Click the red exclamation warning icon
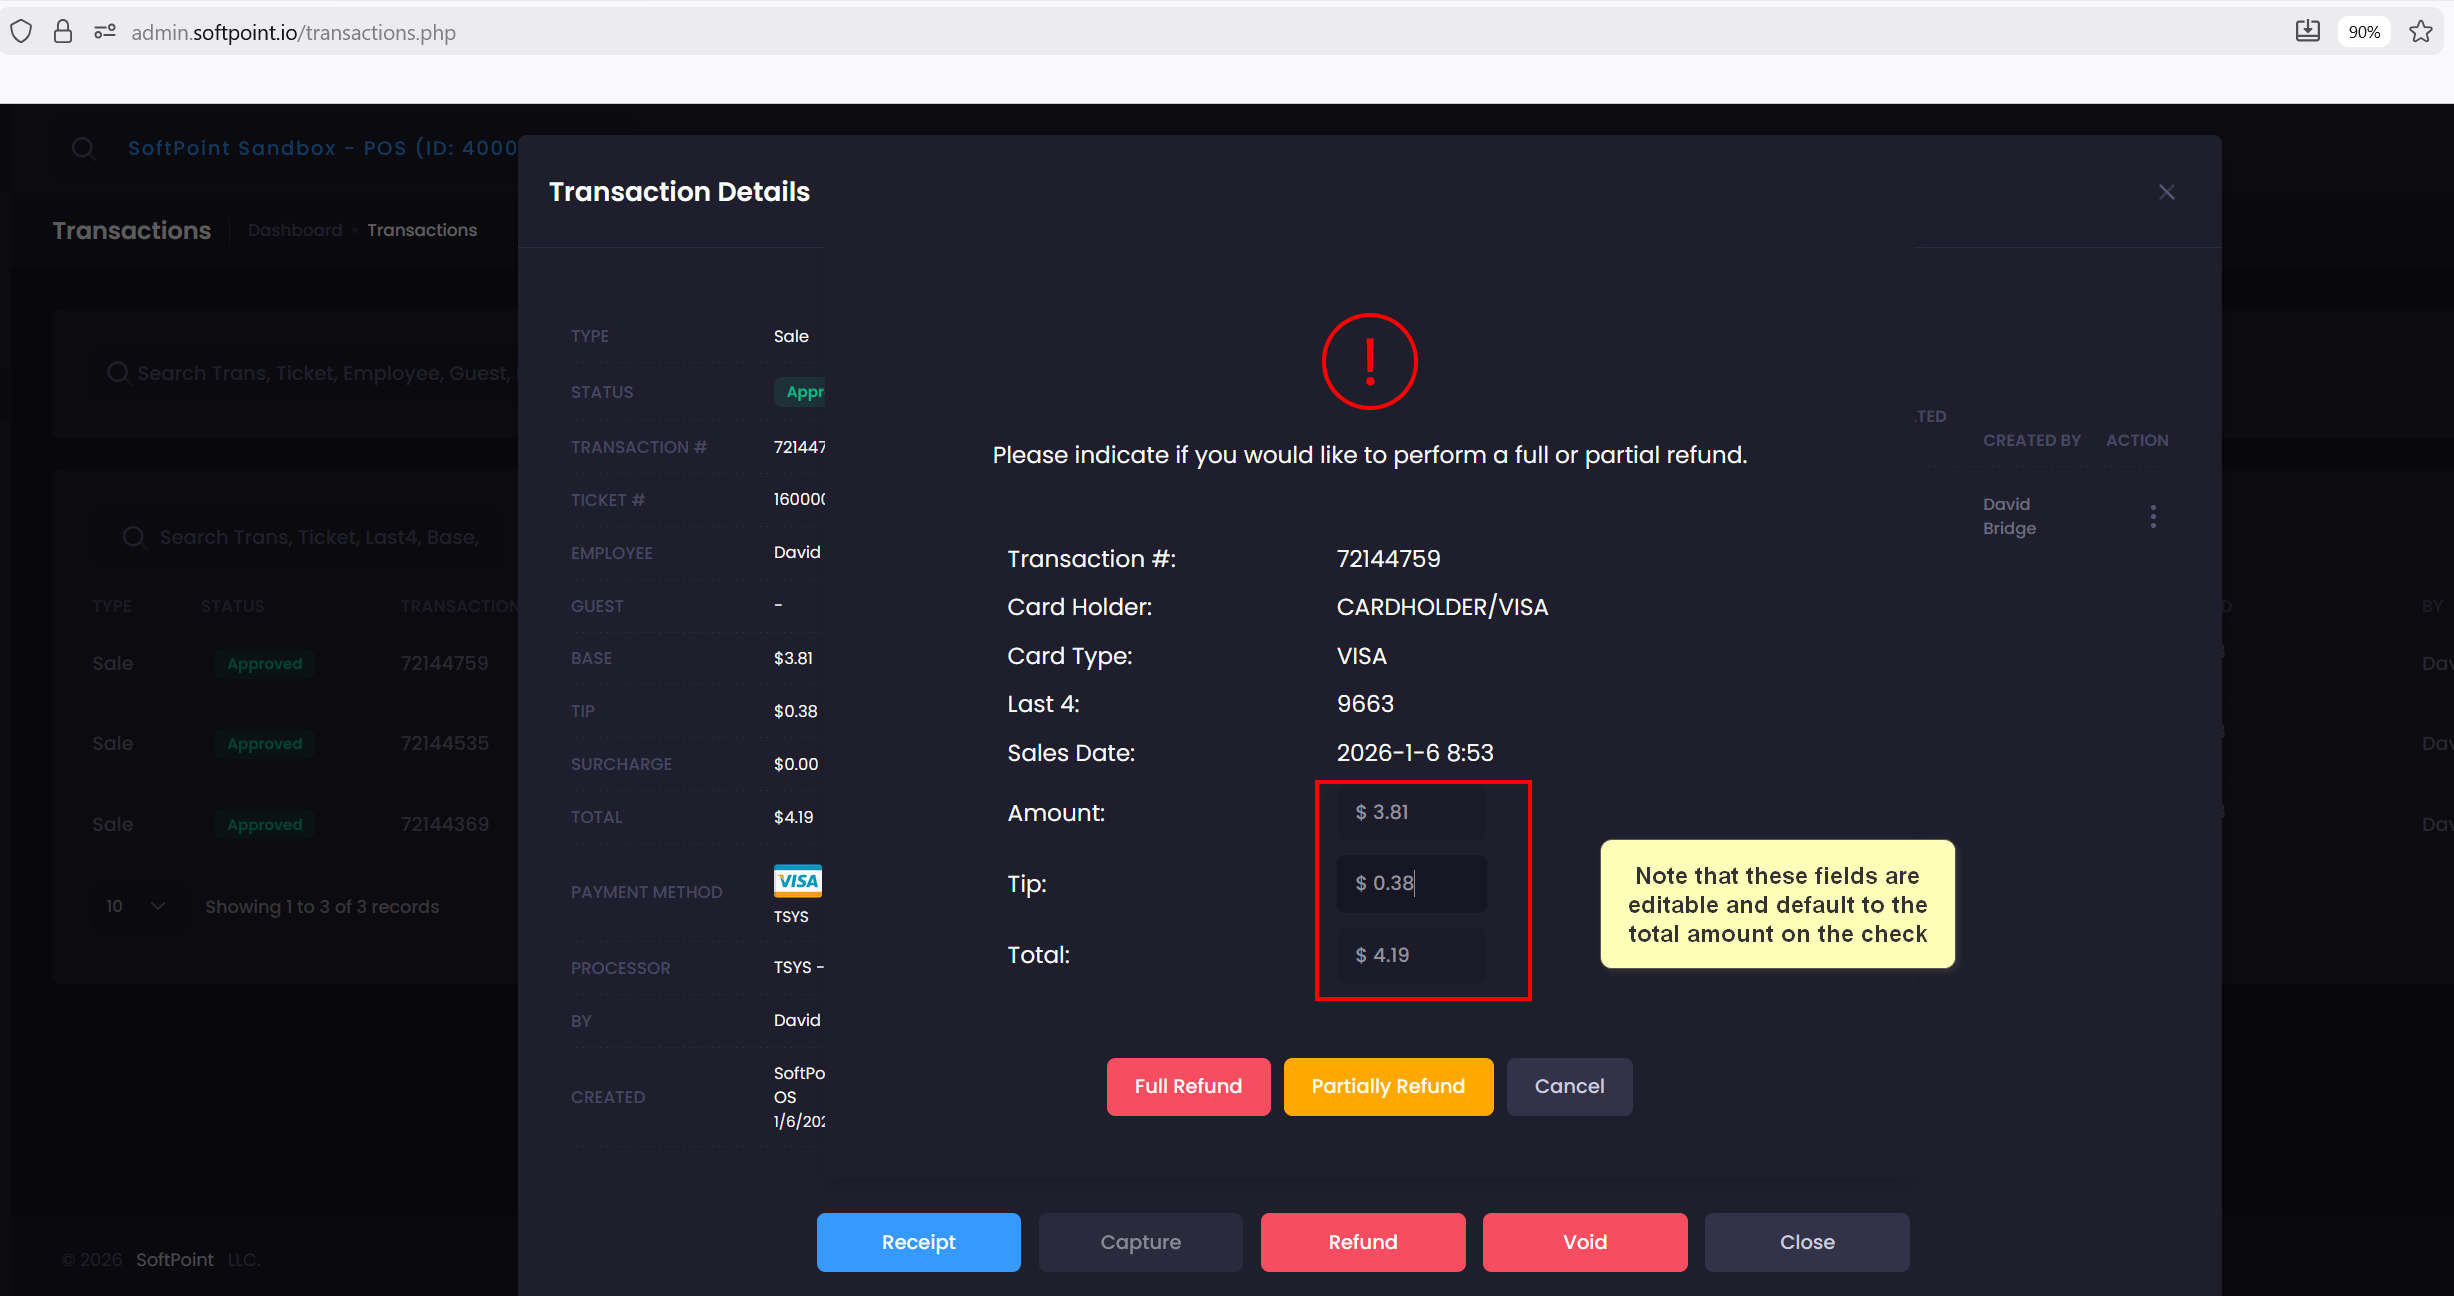Image resolution: width=2454 pixels, height=1296 pixels. (x=1369, y=361)
